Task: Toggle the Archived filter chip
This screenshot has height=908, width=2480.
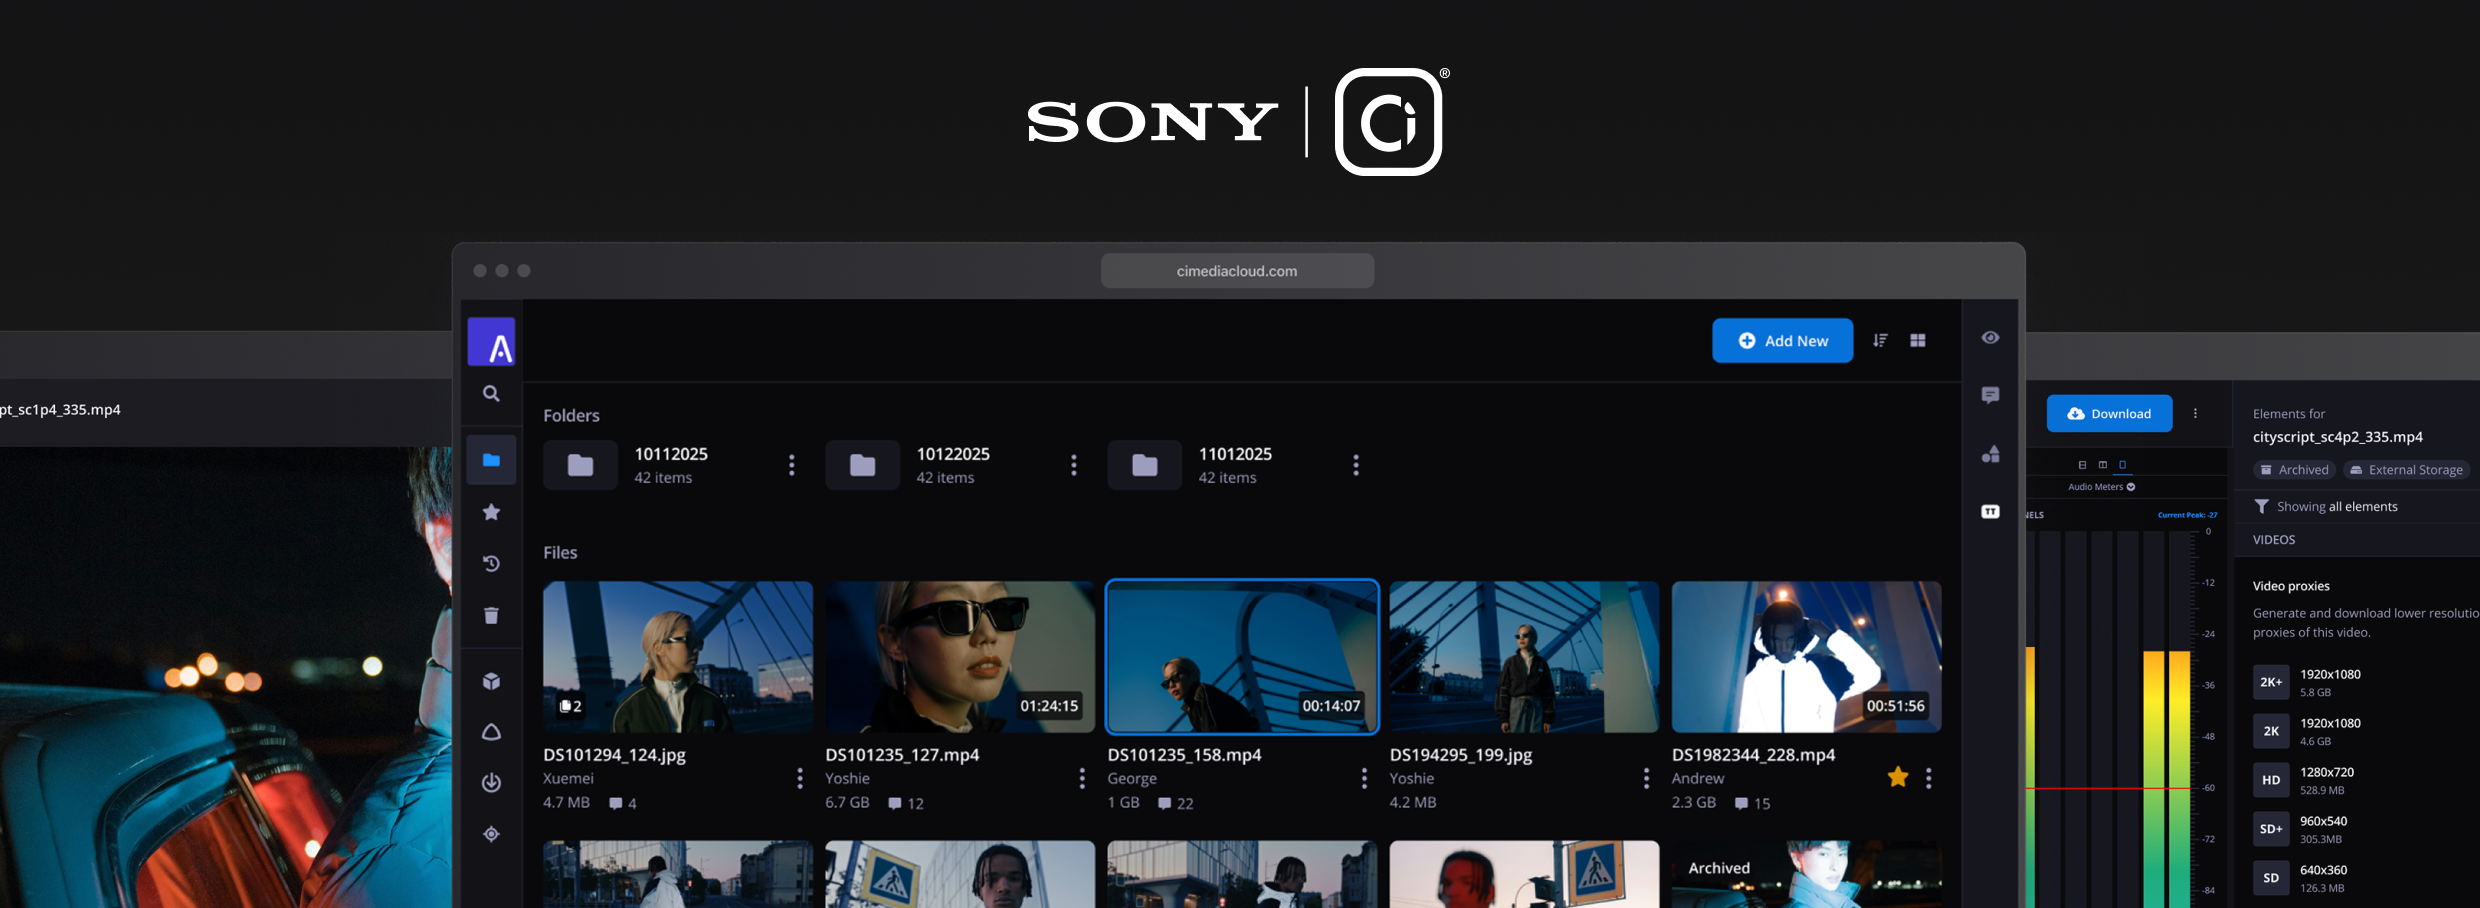Action: 2294,470
